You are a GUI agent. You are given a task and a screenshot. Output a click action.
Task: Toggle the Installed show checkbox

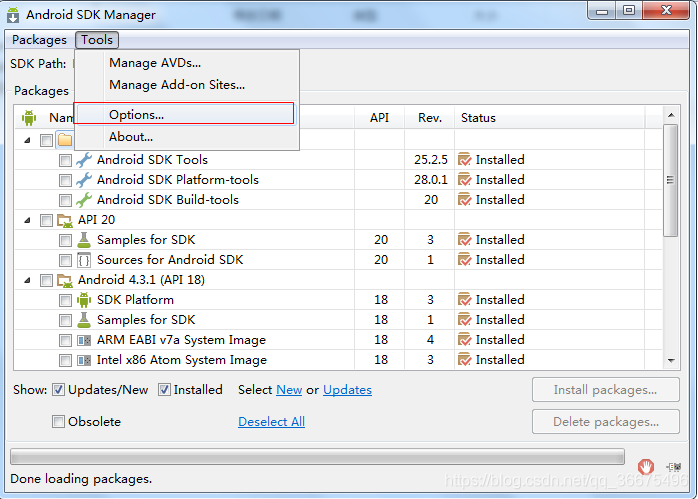[x=164, y=390]
